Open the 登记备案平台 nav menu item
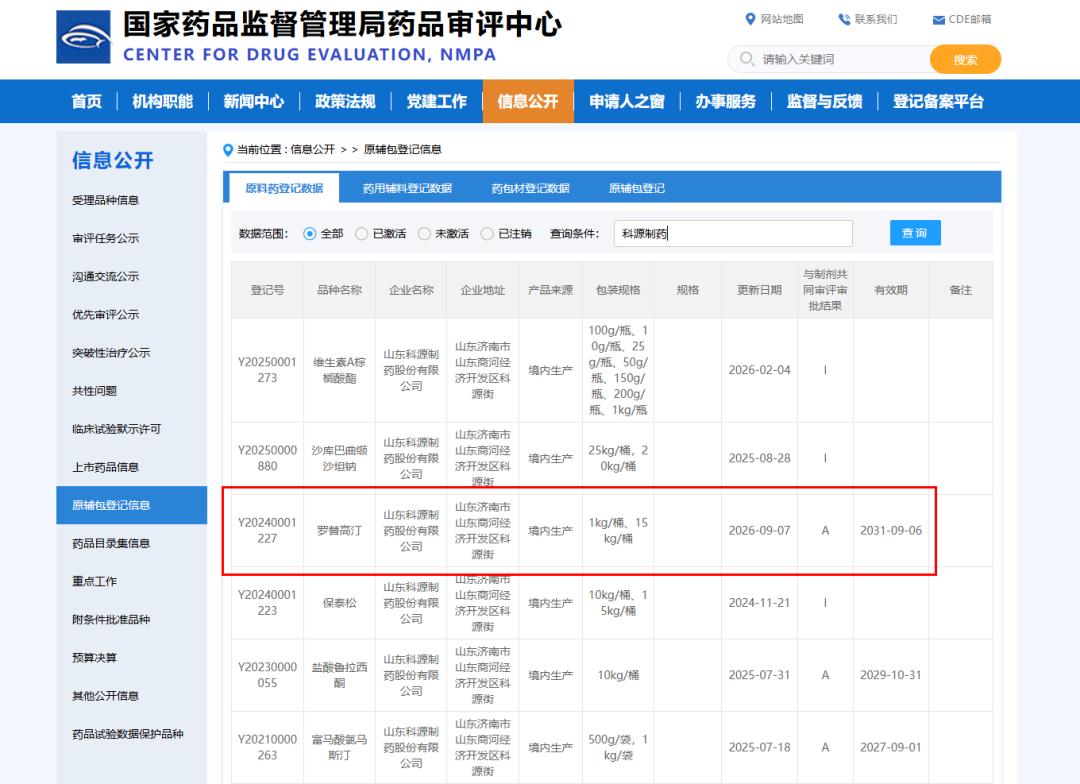1080x784 pixels. click(938, 101)
